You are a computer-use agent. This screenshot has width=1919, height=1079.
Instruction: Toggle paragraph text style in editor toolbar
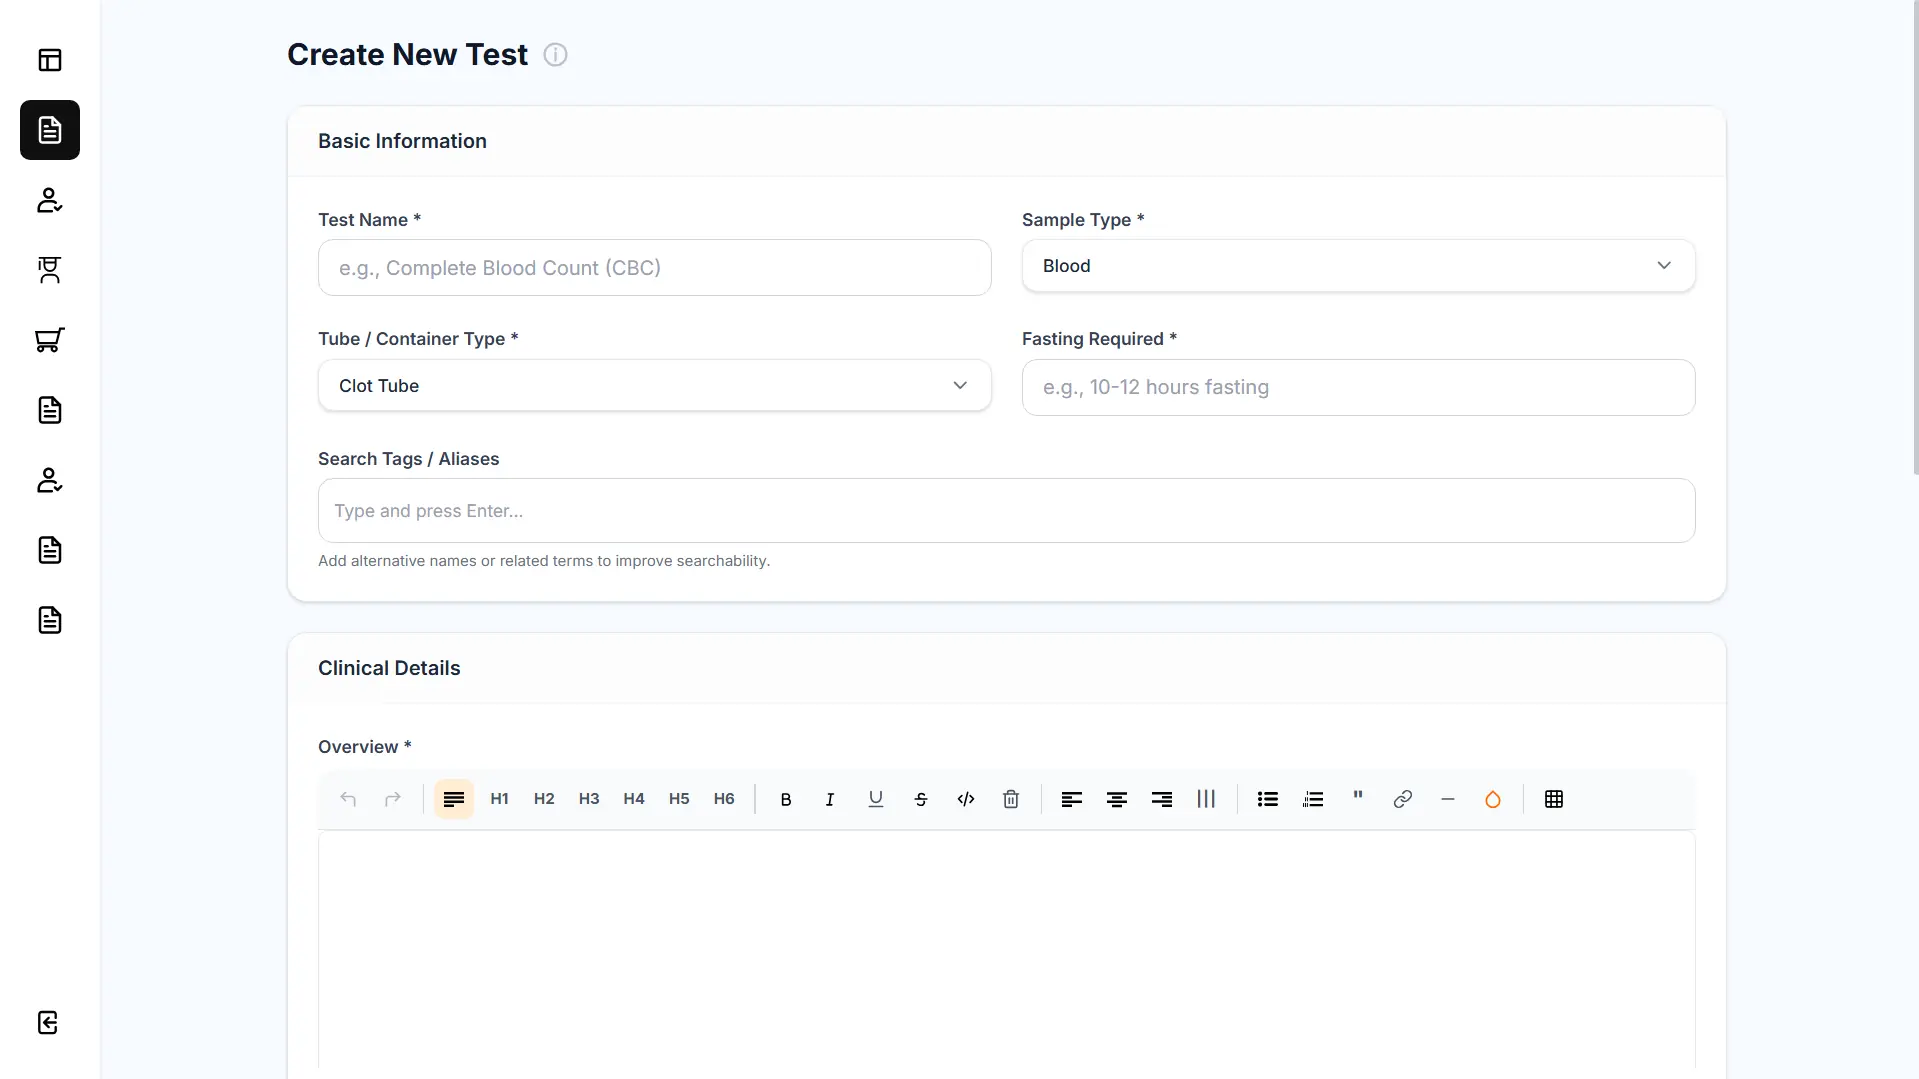point(454,799)
